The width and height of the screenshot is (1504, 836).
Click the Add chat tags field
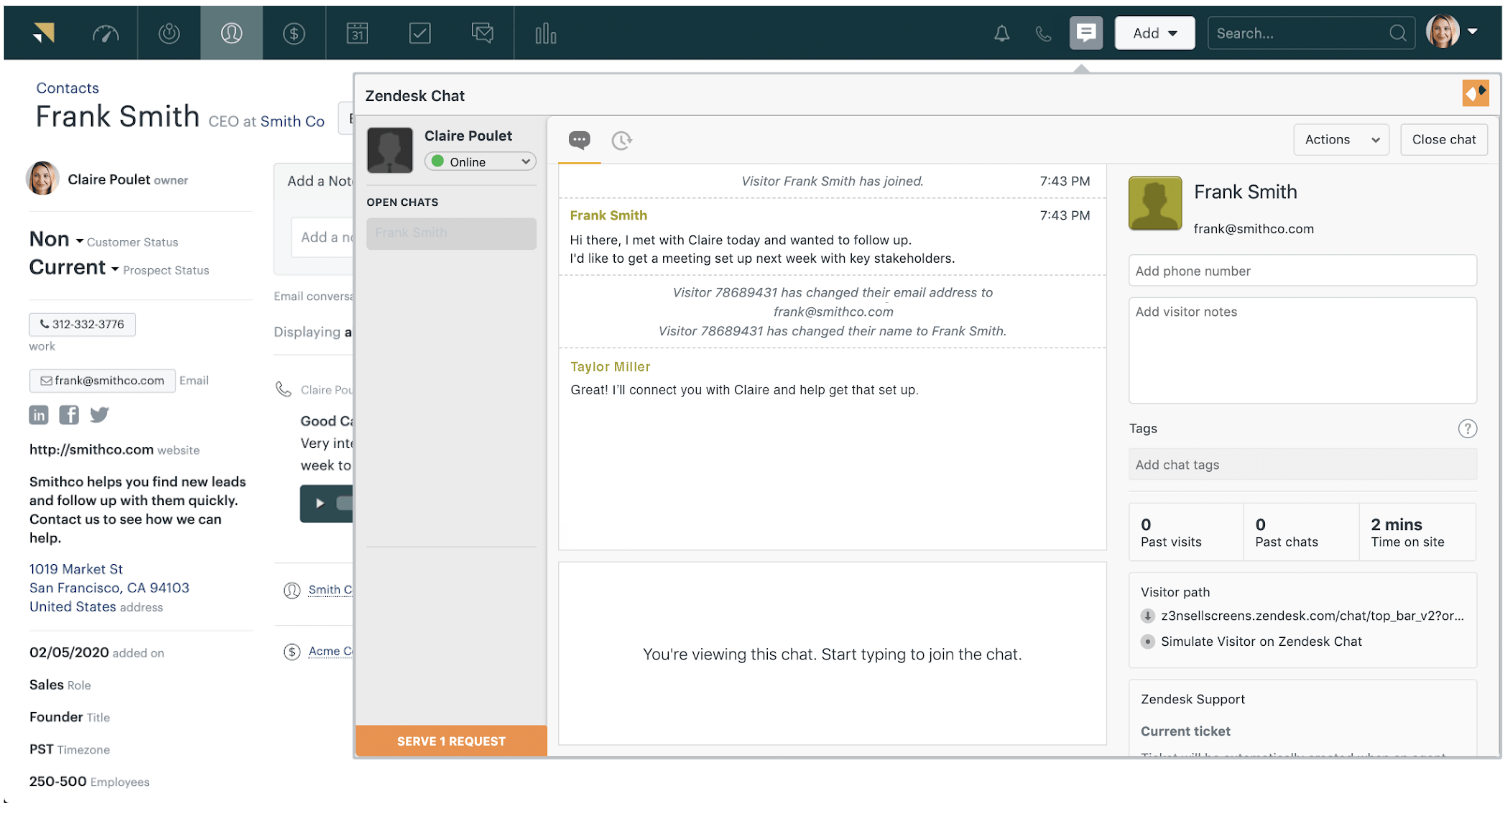(x=1302, y=465)
